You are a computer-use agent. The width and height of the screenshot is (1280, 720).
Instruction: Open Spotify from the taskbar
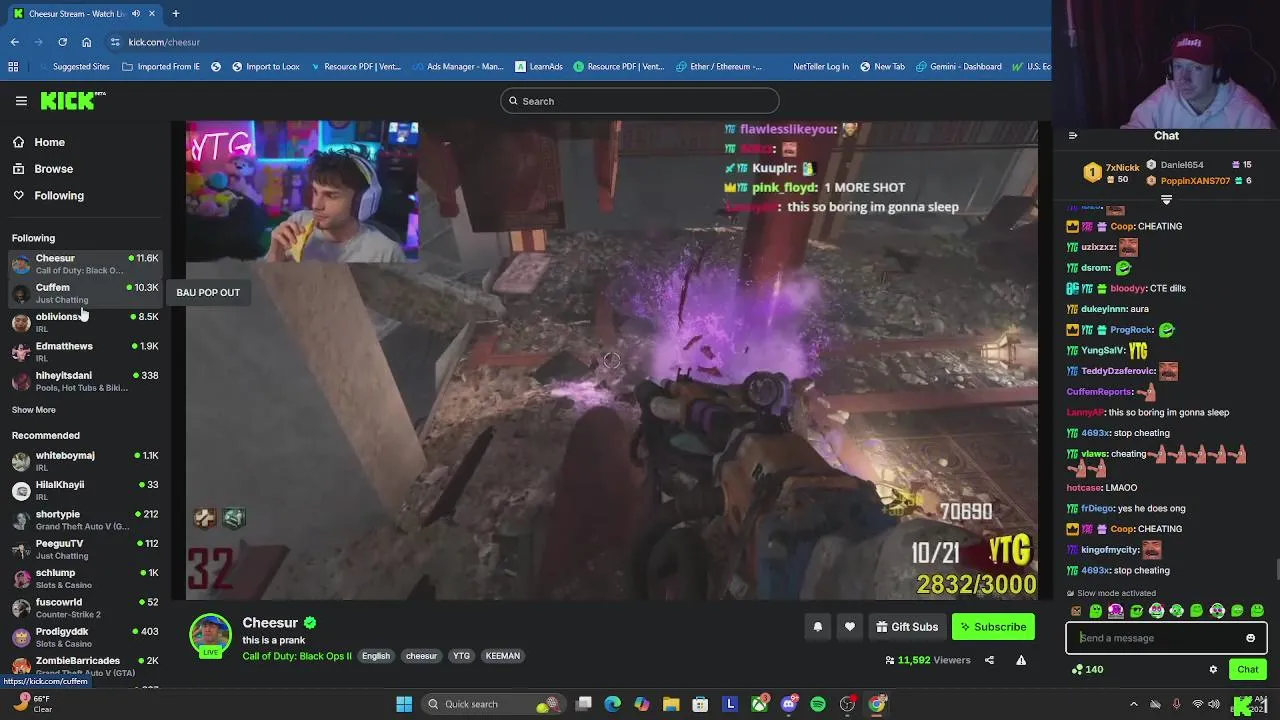coord(818,704)
